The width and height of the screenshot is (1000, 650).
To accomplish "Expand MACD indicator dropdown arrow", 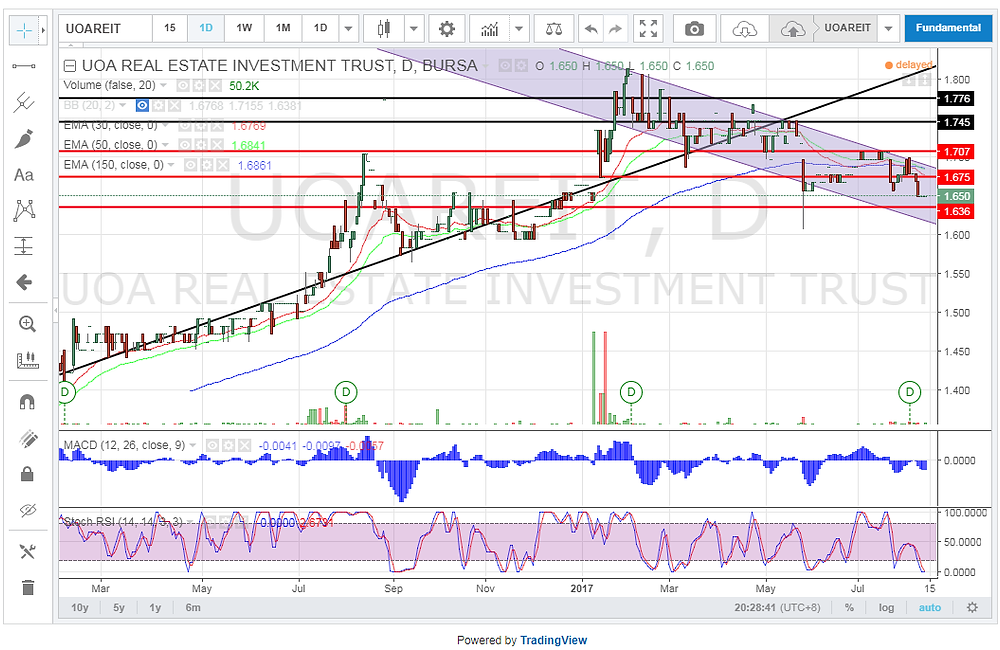I will click(193, 445).
